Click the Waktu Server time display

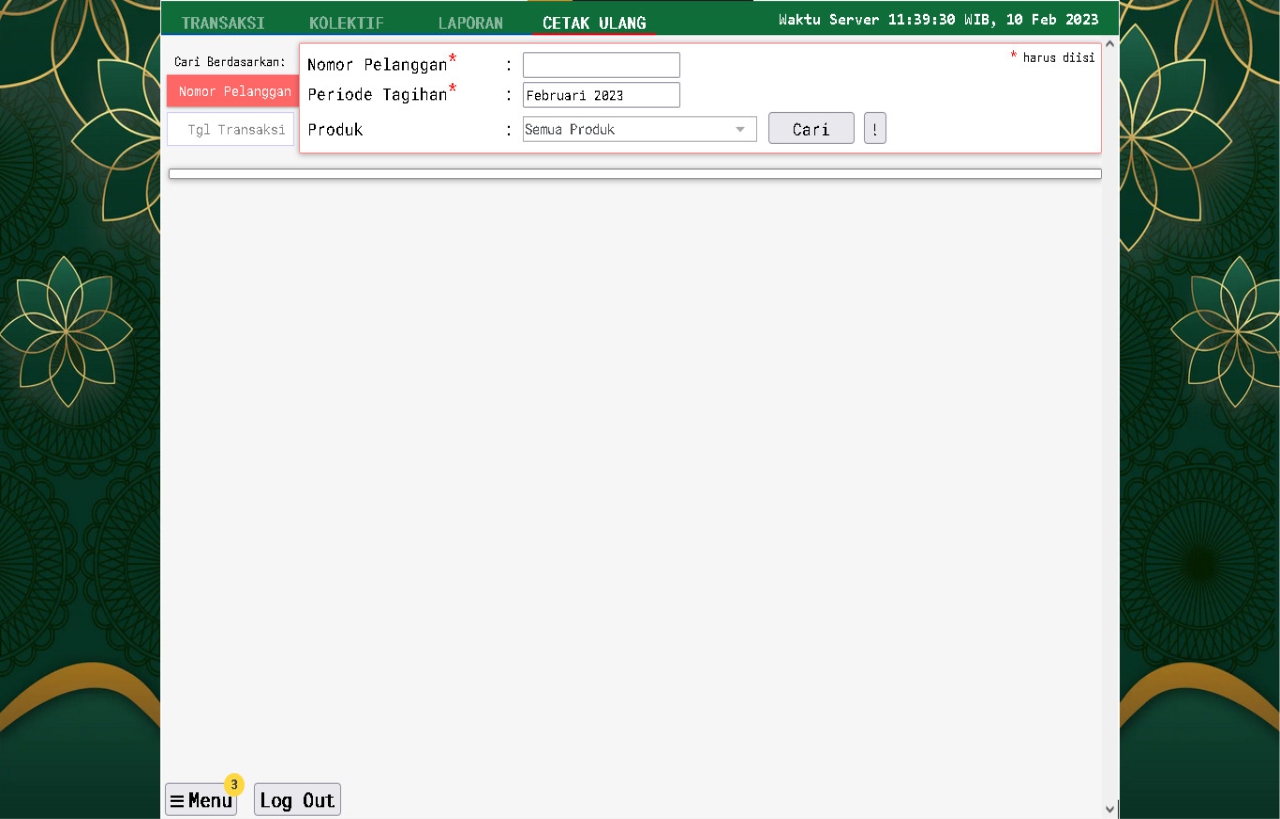(x=938, y=20)
